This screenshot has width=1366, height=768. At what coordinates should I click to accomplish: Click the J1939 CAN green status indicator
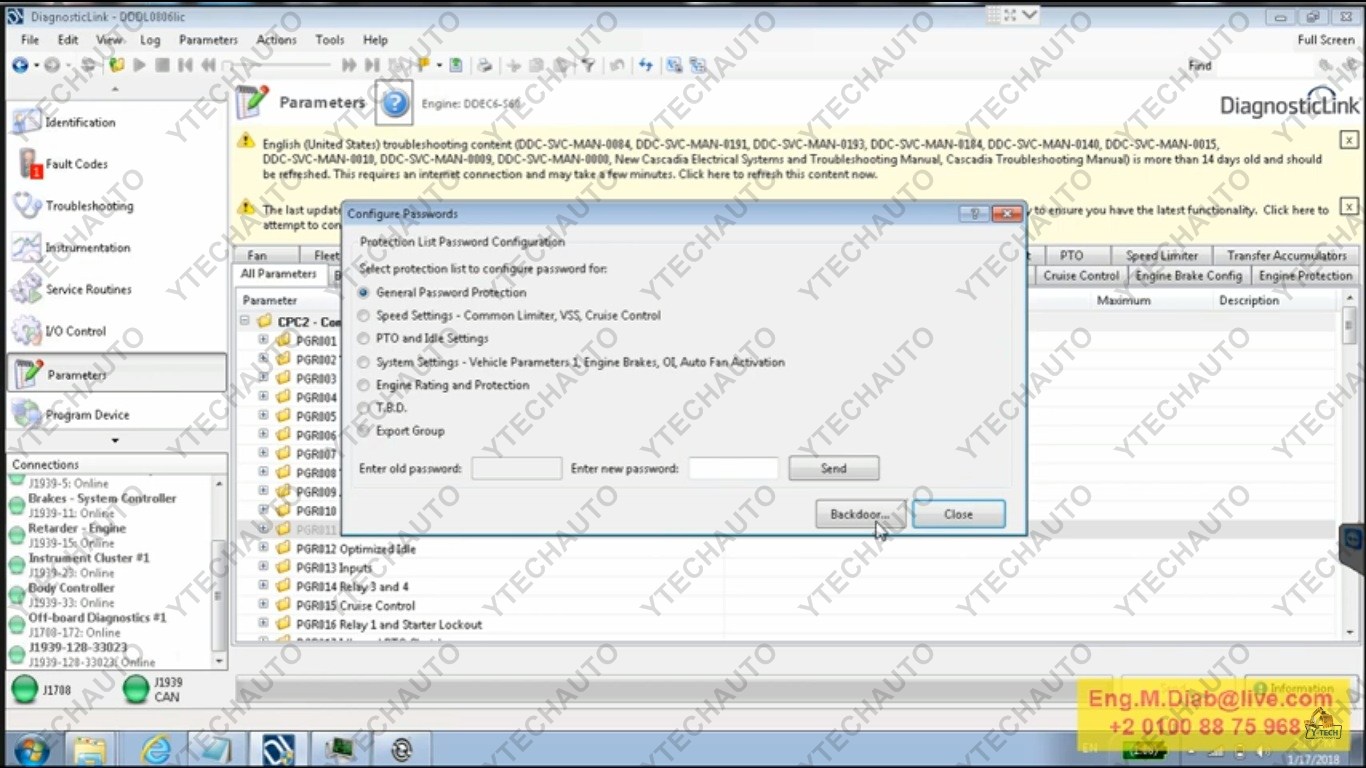coord(135,689)
